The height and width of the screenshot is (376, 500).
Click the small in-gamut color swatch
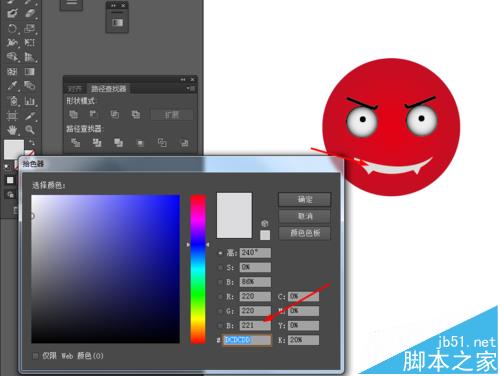click(265, 235)
